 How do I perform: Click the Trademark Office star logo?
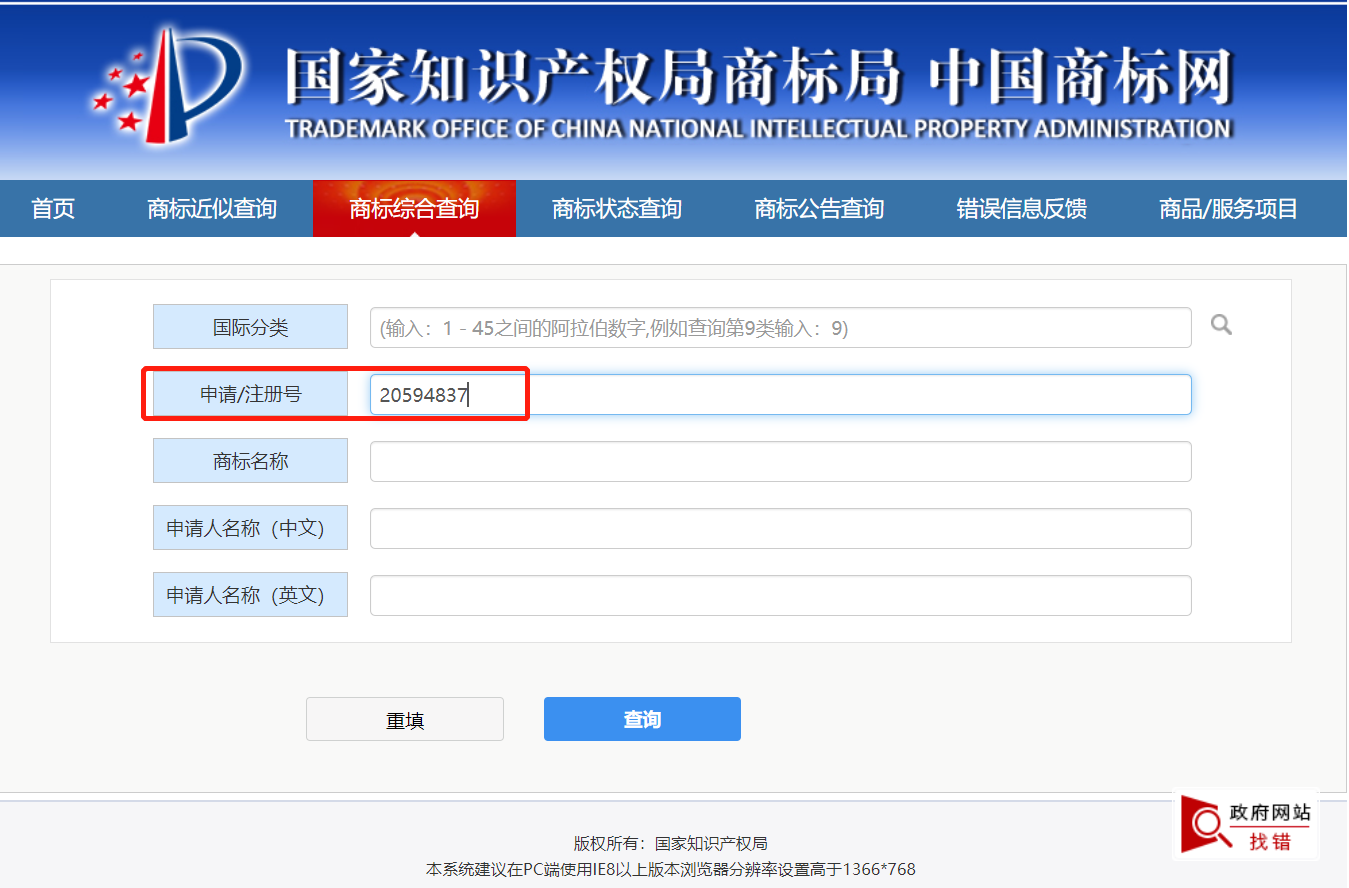(x=168, y=87)
